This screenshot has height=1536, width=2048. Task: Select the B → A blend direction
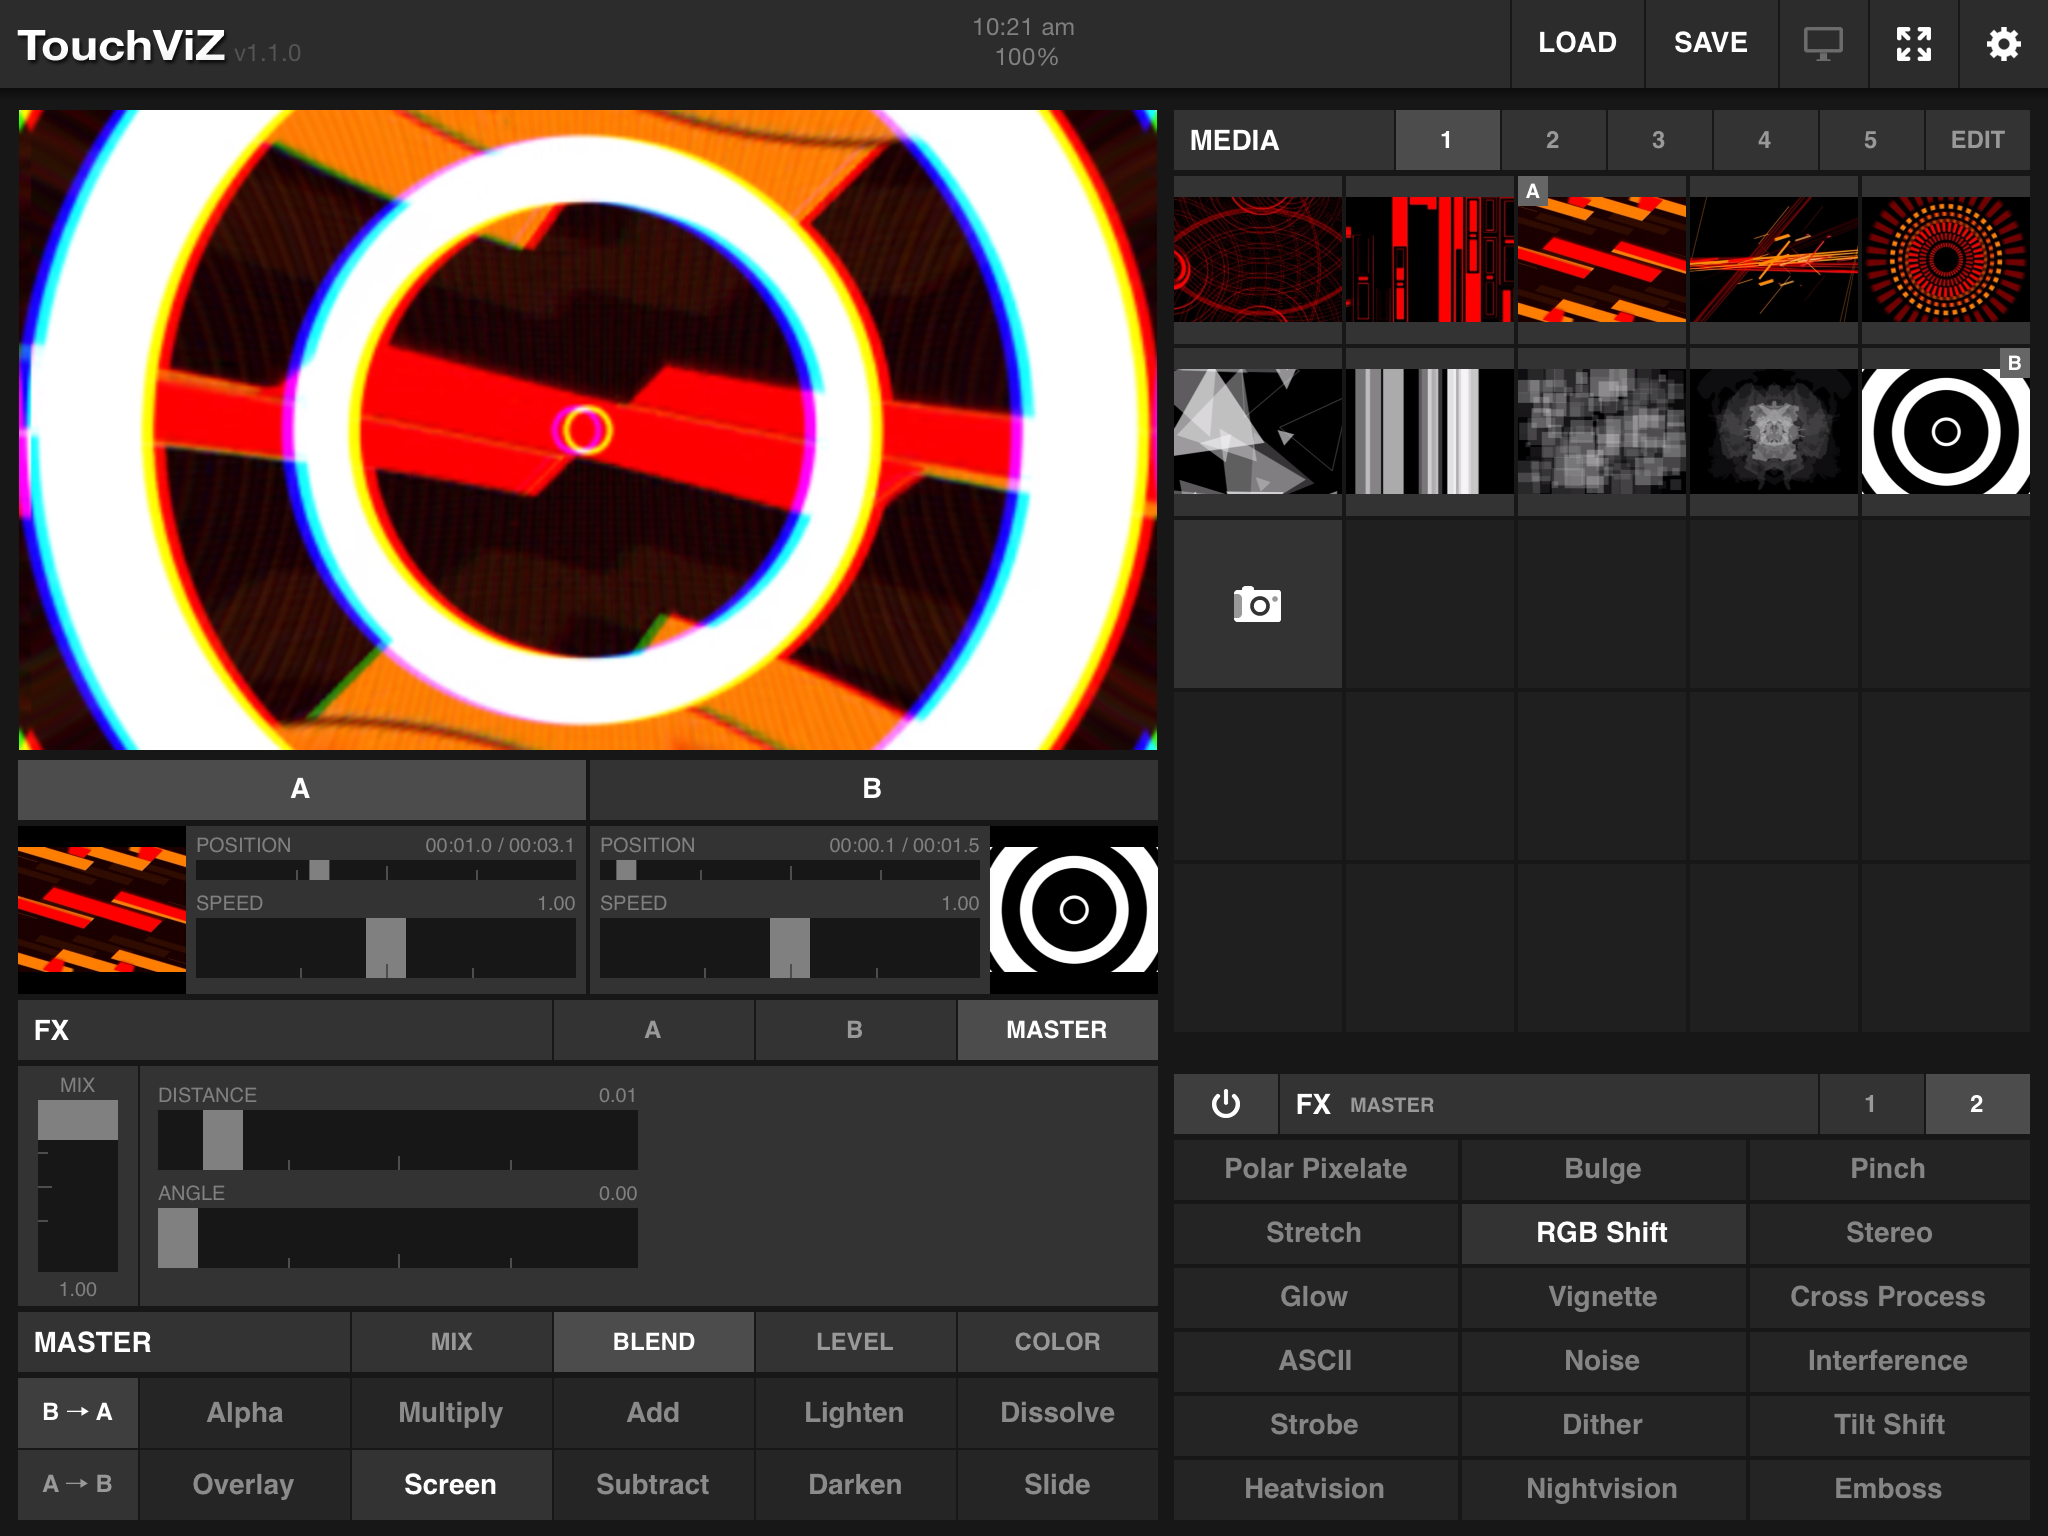(78, 1412)
